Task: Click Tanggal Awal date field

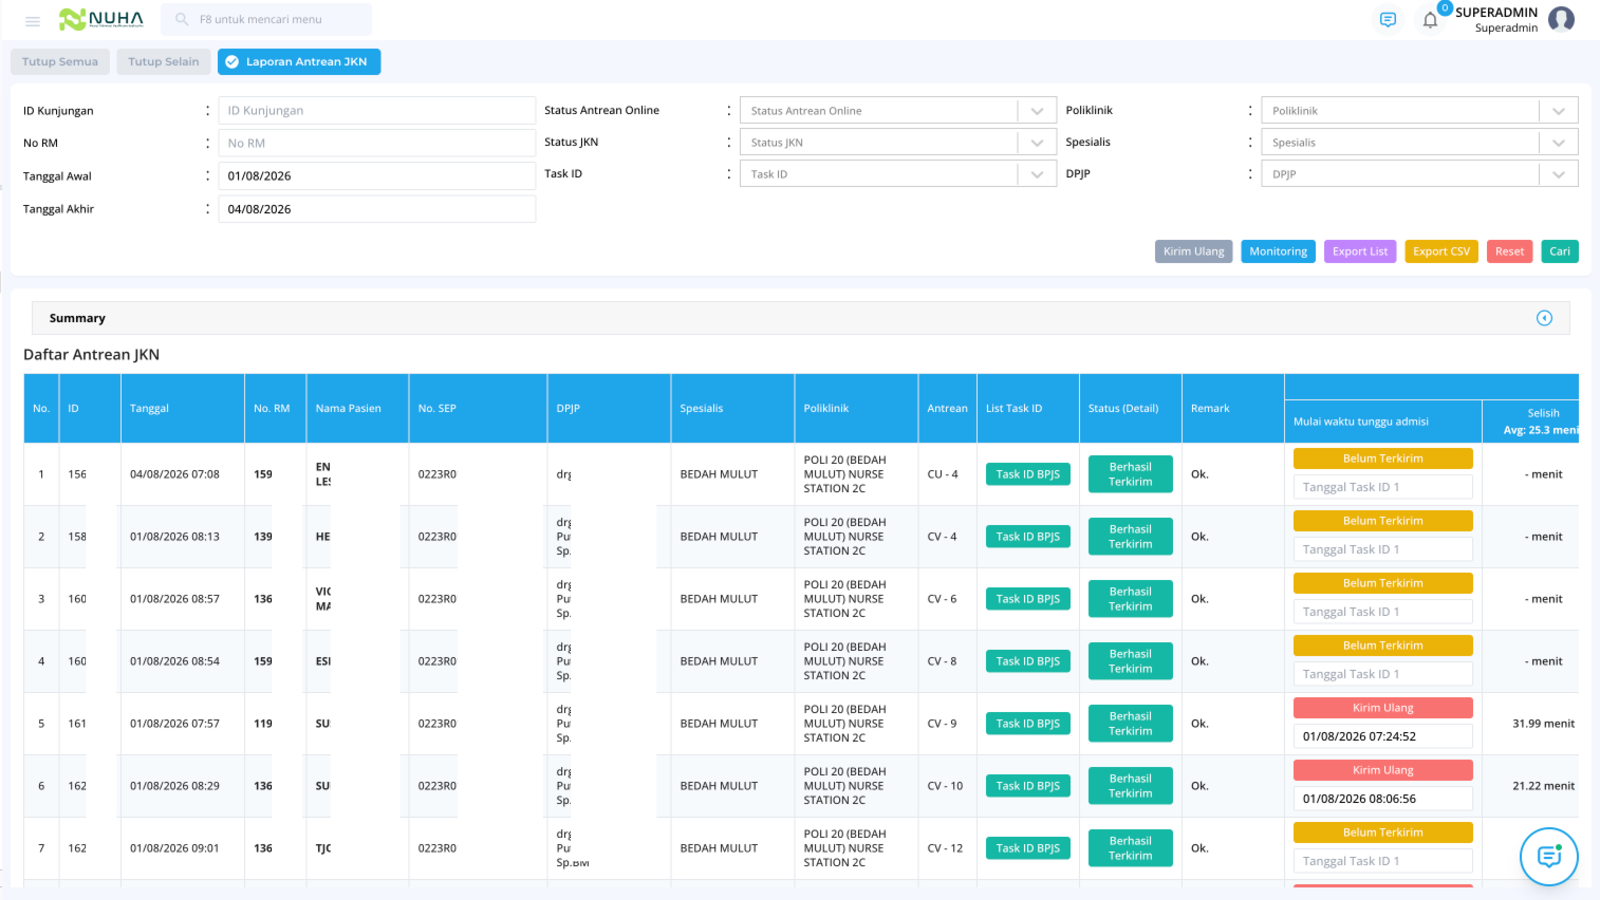Action: click(x=377, y=176)
